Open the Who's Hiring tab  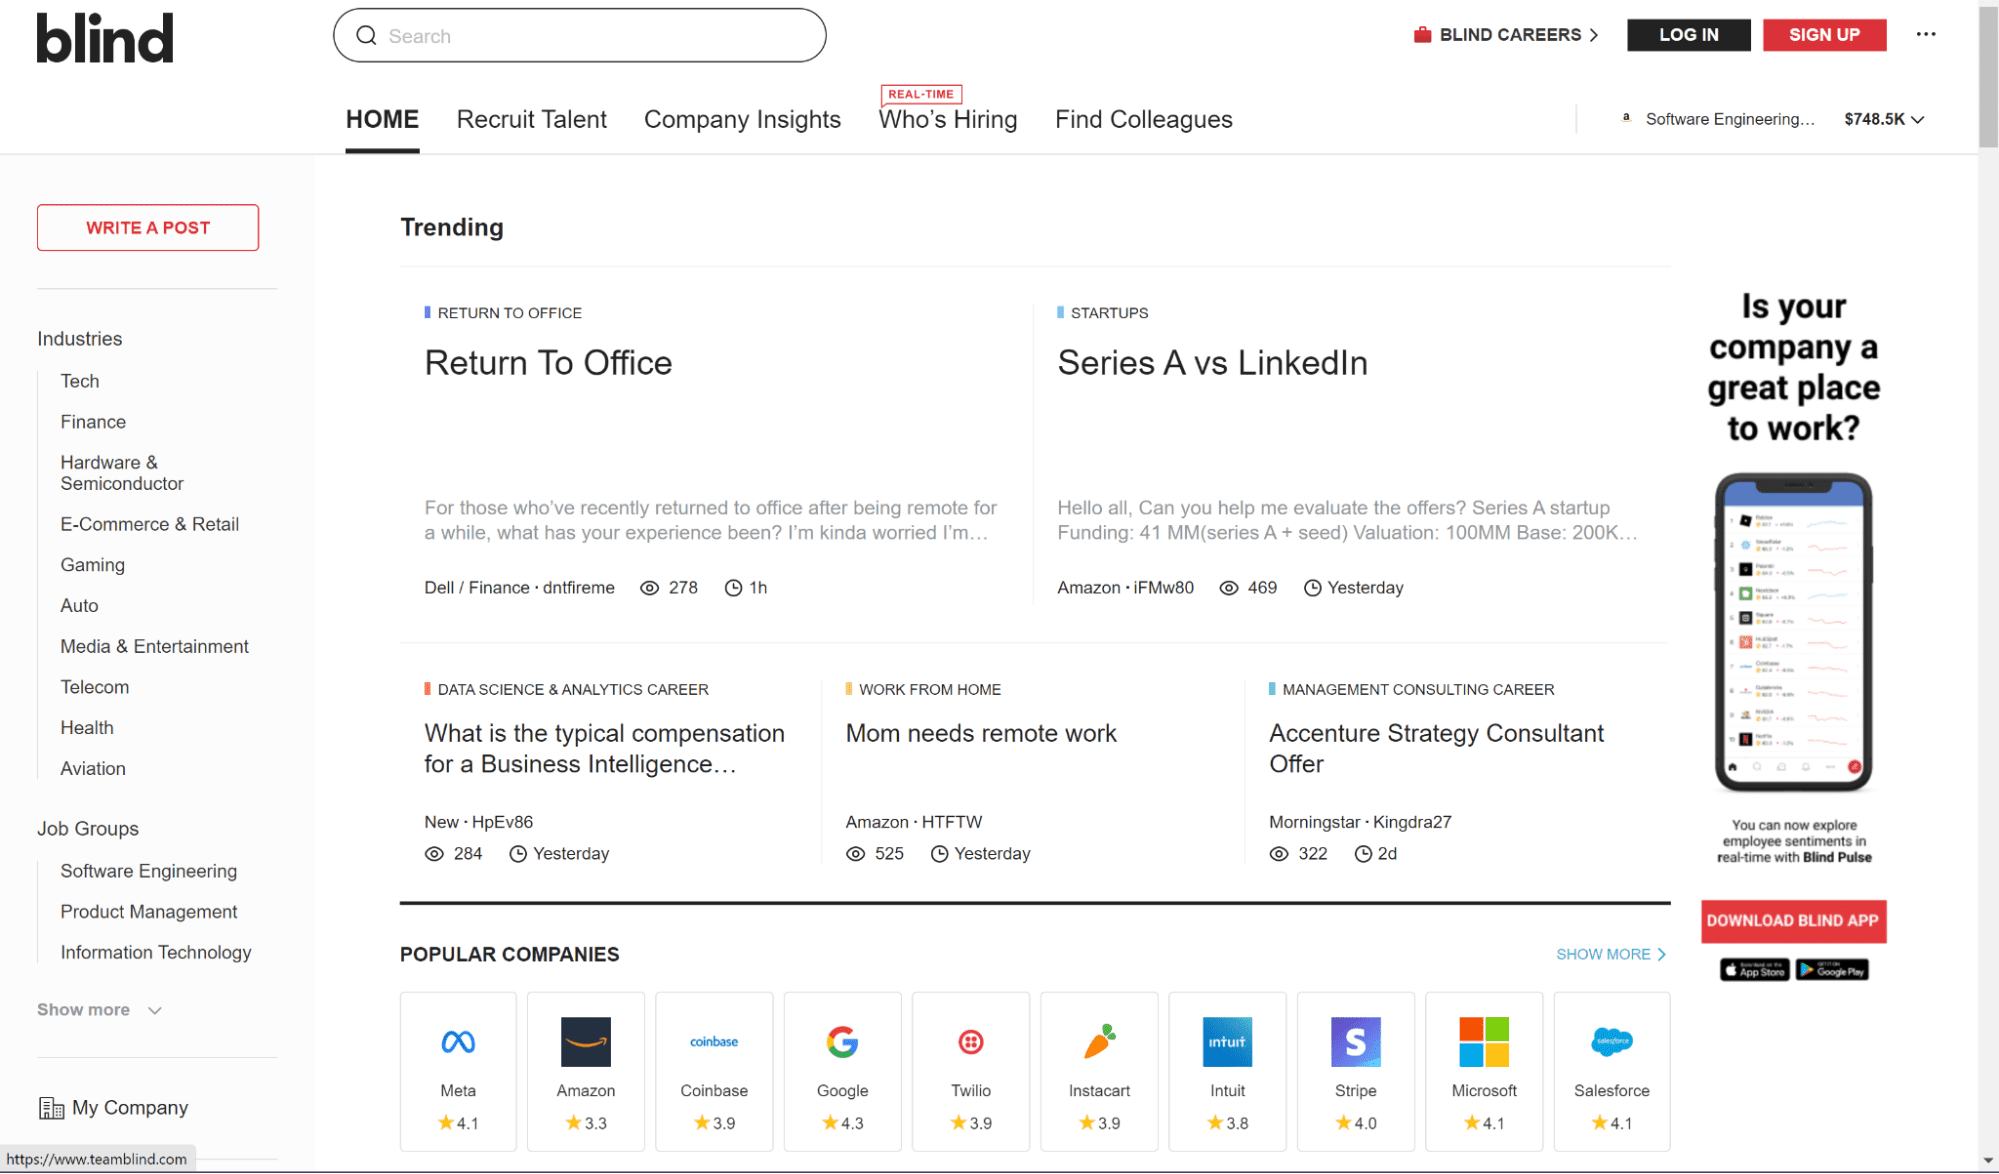click(x=948, y=119)
